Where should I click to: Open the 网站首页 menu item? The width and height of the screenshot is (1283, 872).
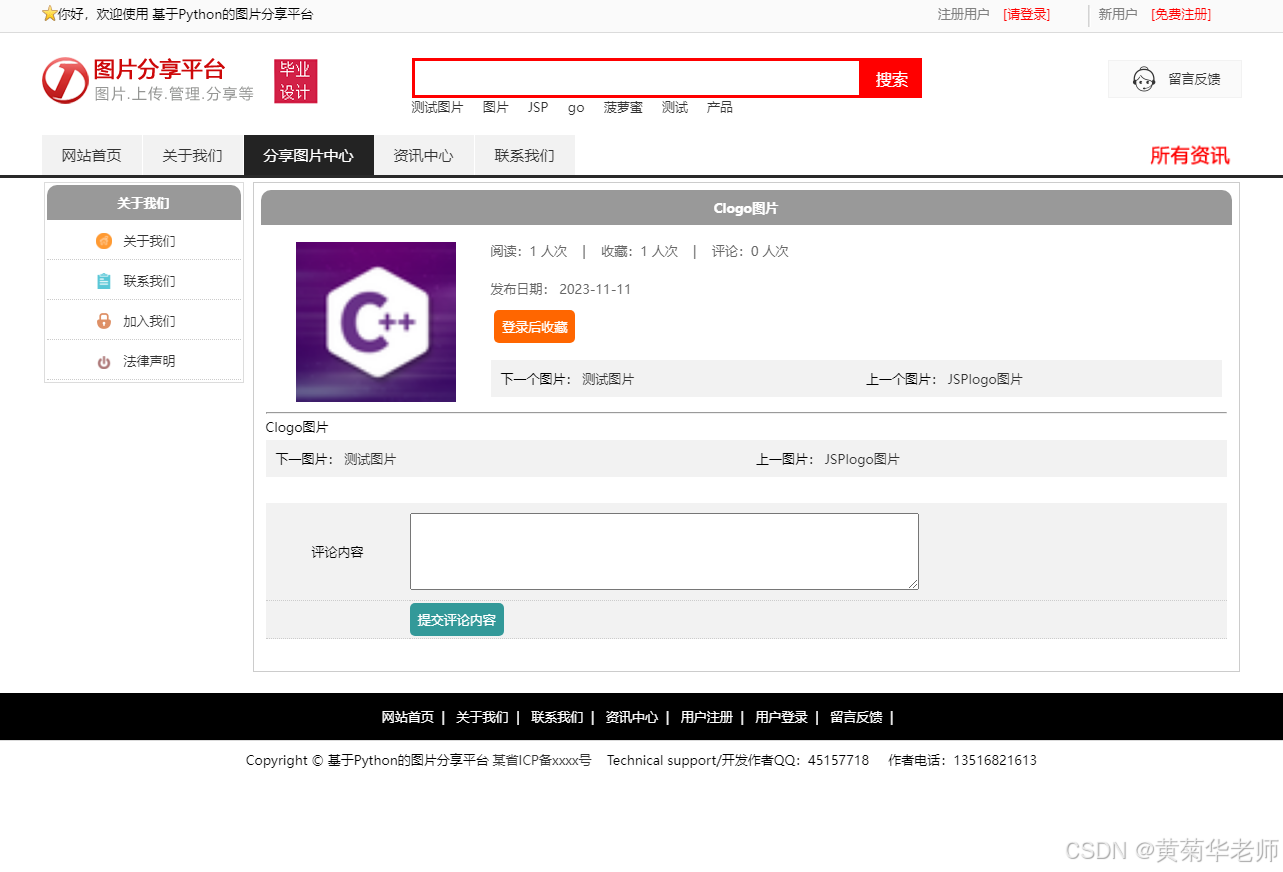tap(92, 155)
